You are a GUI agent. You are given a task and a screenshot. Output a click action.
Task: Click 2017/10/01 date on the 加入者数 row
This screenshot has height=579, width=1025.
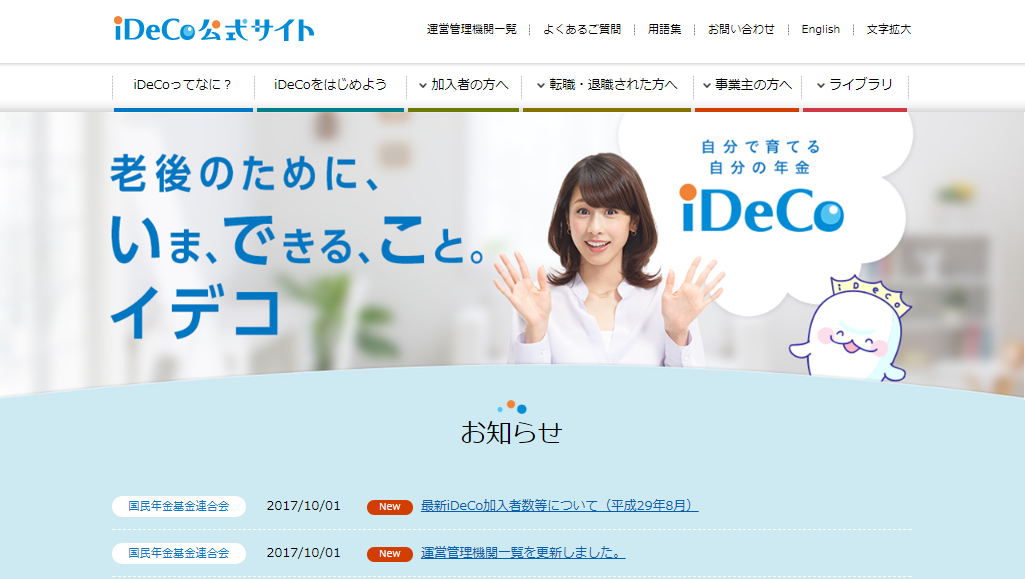303,506
